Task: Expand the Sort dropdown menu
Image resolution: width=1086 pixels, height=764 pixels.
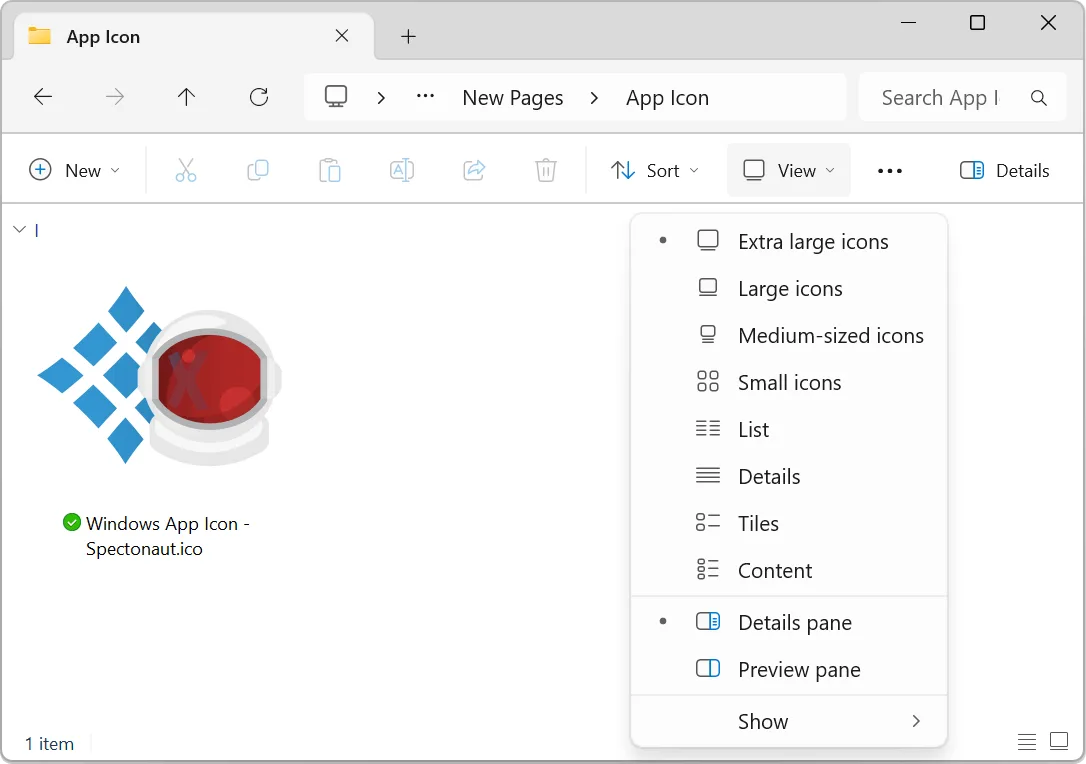Action: [x=655, y=171]
